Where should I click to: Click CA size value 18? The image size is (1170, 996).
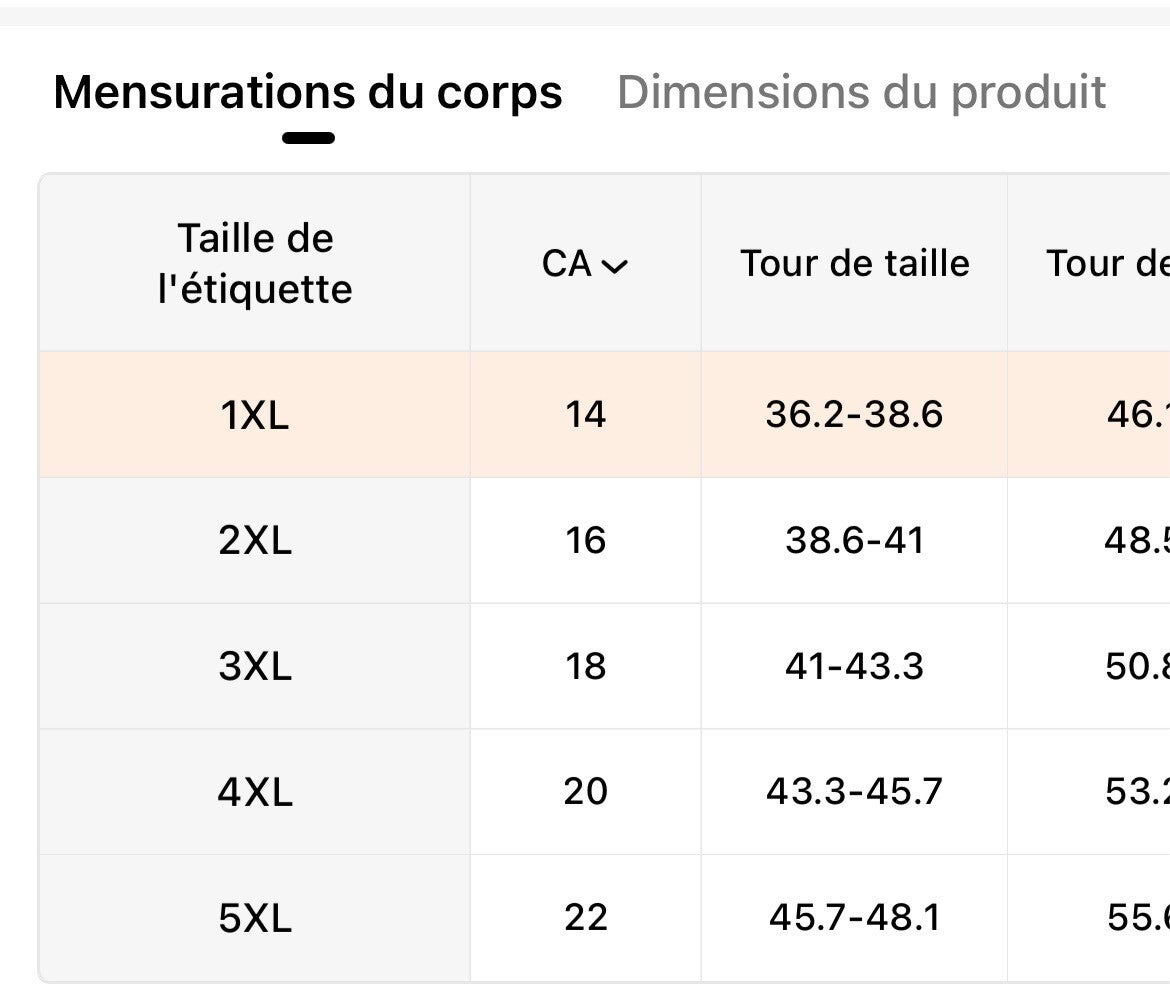tap(585, 666)
